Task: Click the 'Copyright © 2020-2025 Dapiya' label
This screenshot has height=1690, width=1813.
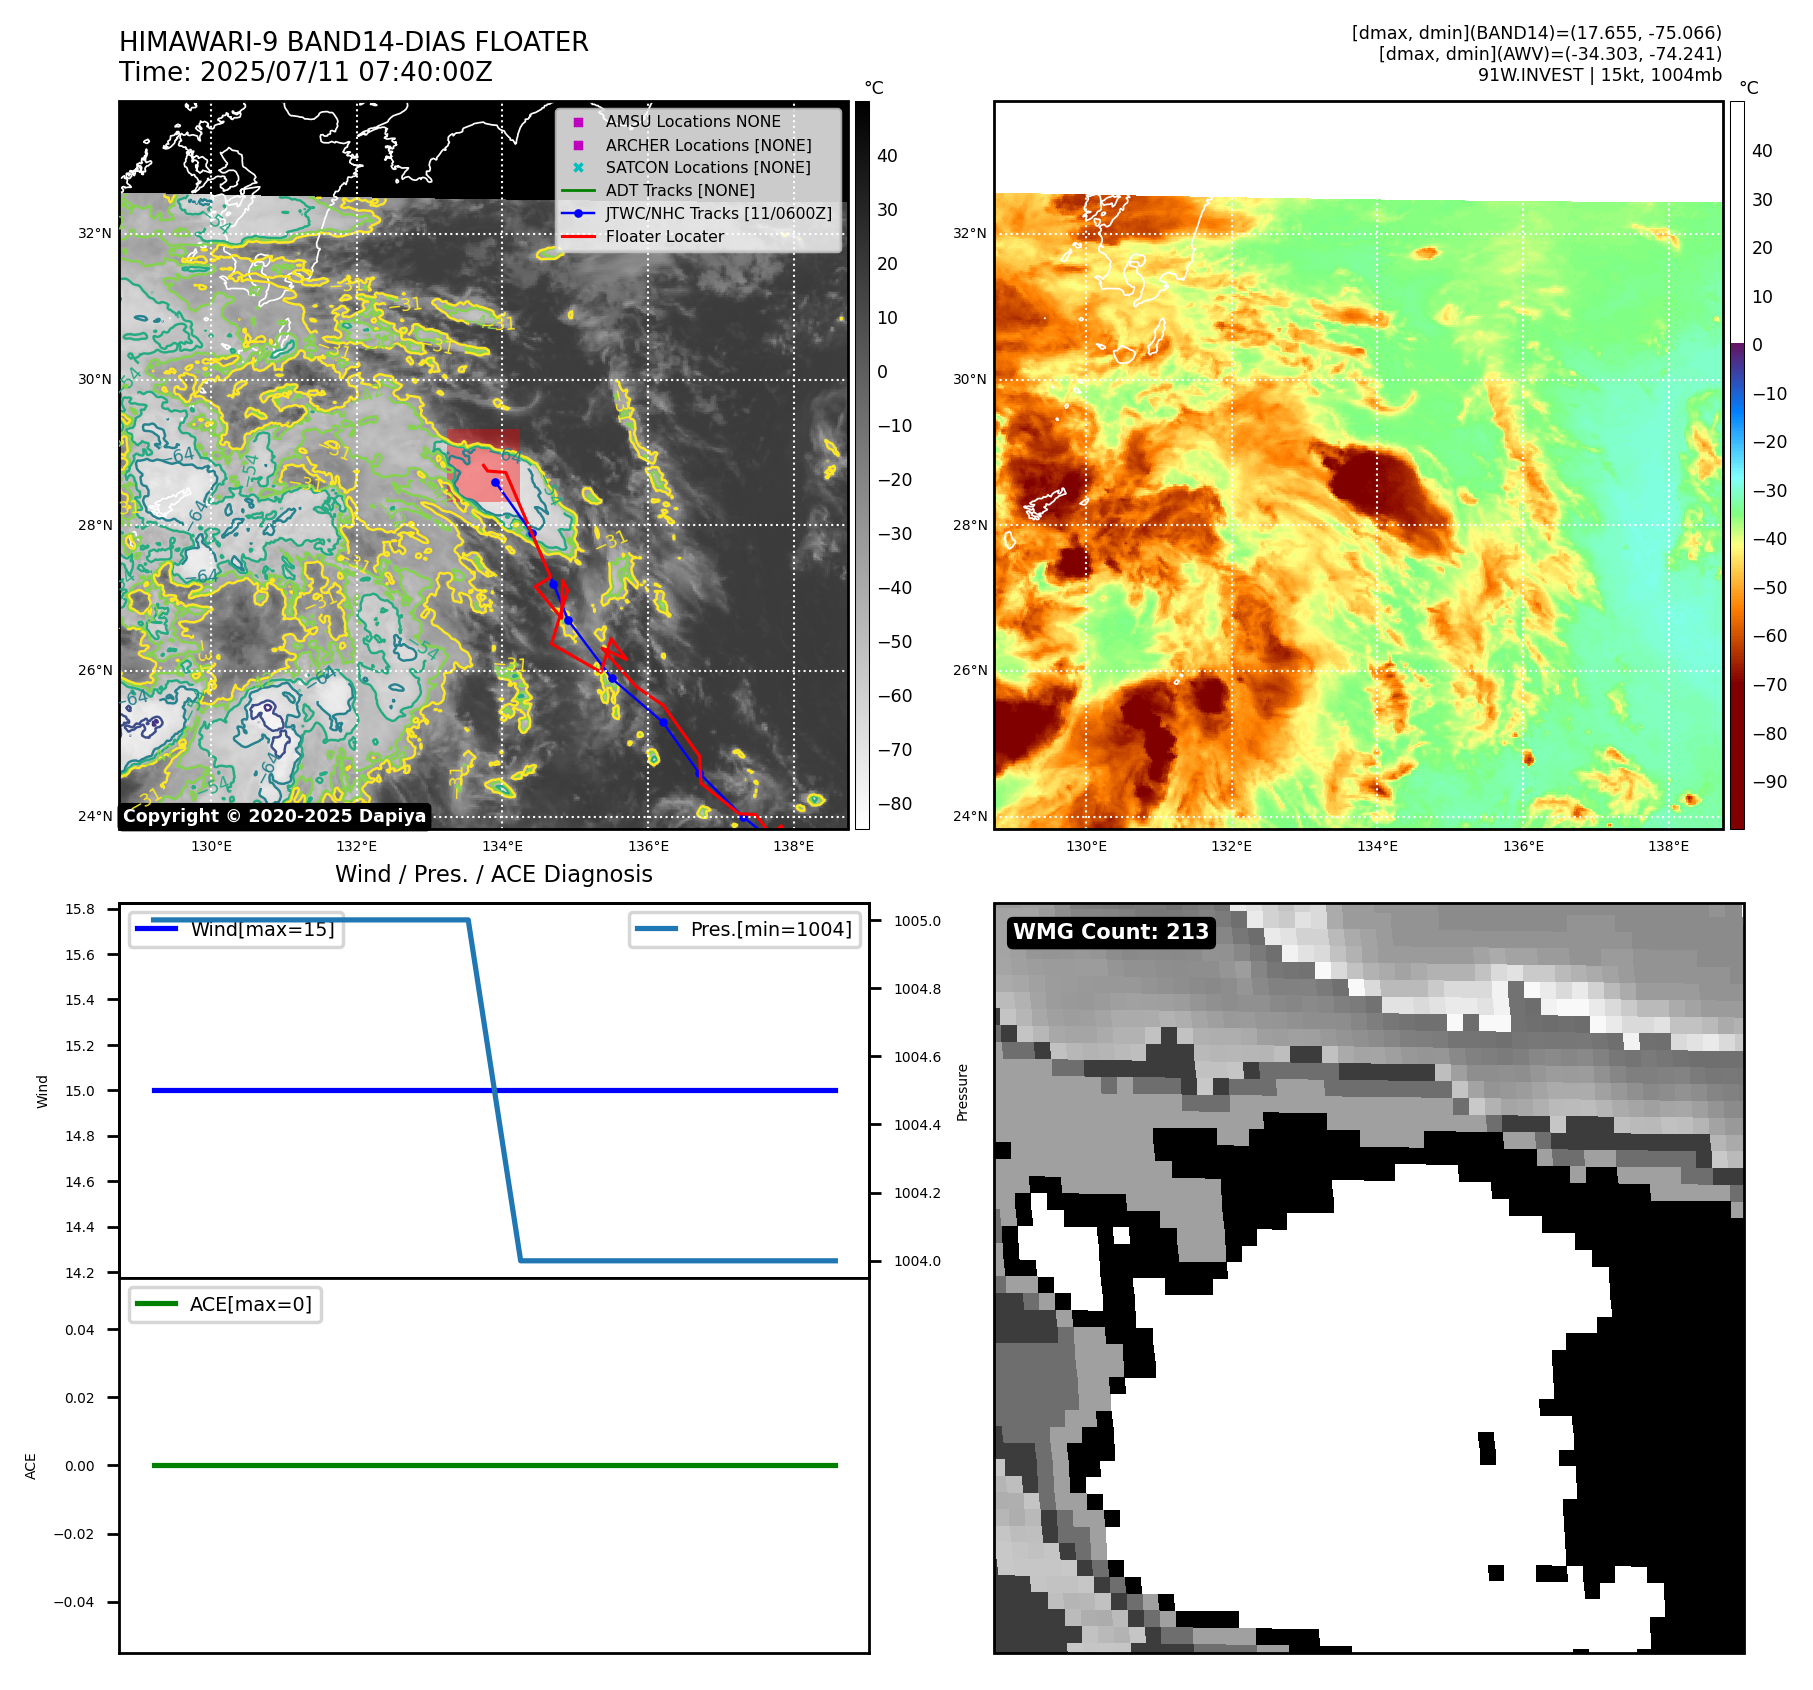Action: click(275, 816)
